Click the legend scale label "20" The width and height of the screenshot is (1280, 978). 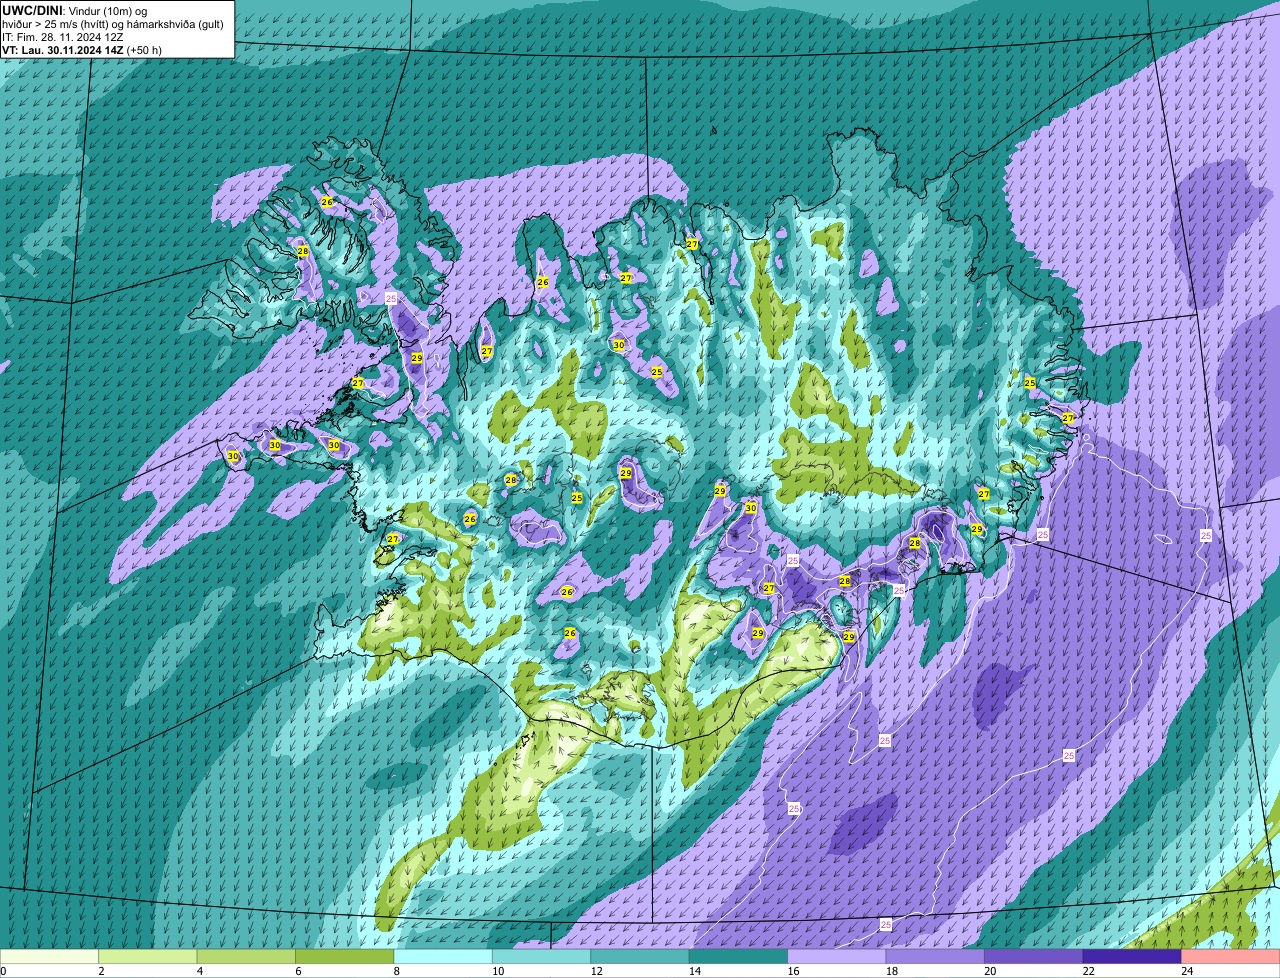[x=989, y=971]
